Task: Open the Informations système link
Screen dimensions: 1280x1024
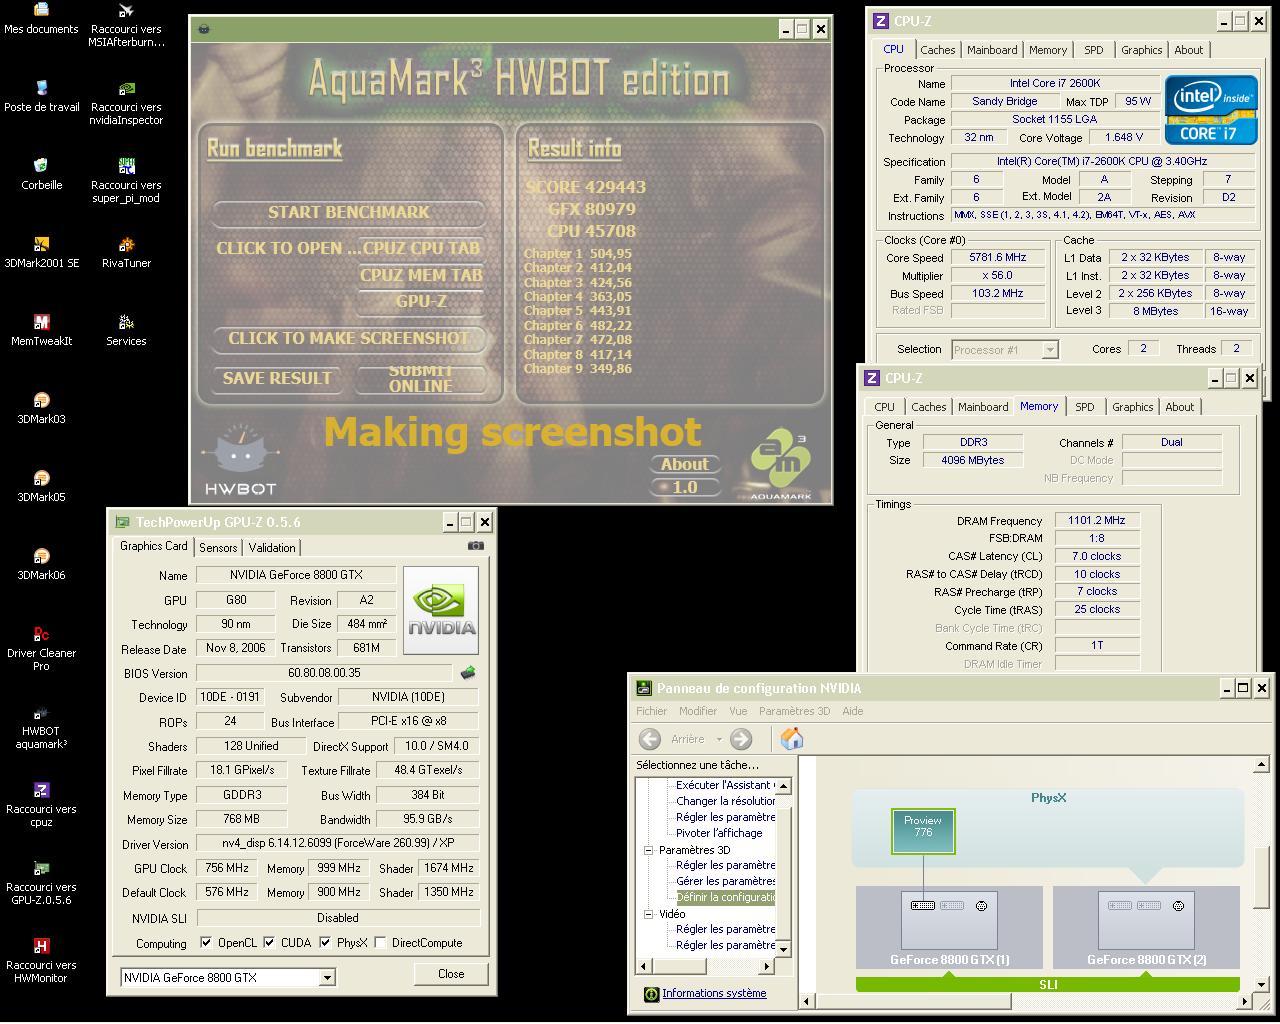Action: click(714, 993)
